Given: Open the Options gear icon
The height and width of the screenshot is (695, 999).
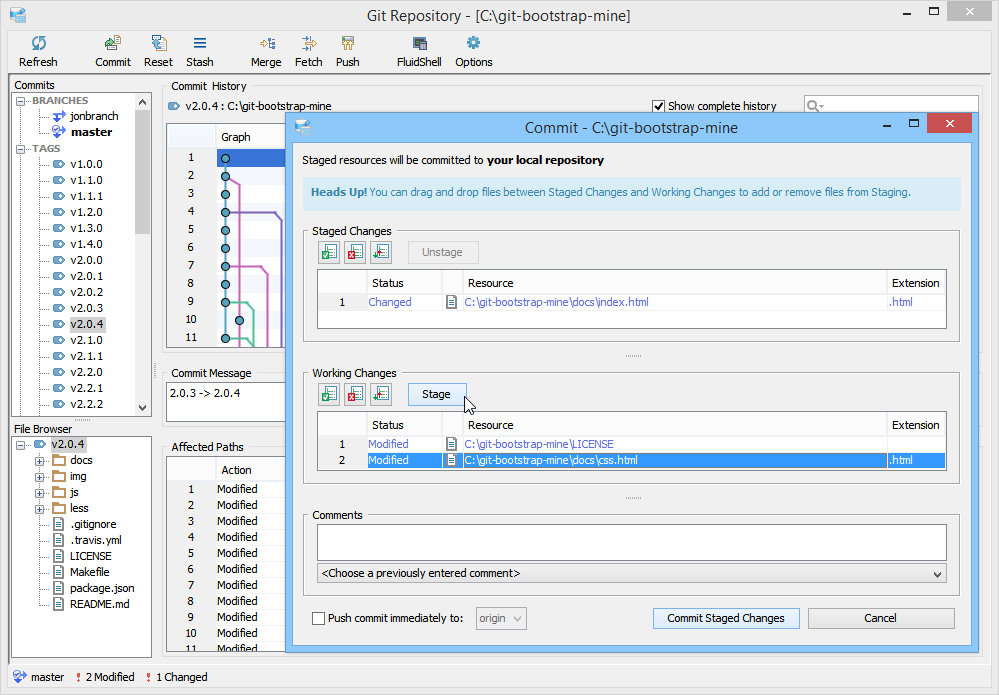Looking at the screenshot, I should 473,43.
